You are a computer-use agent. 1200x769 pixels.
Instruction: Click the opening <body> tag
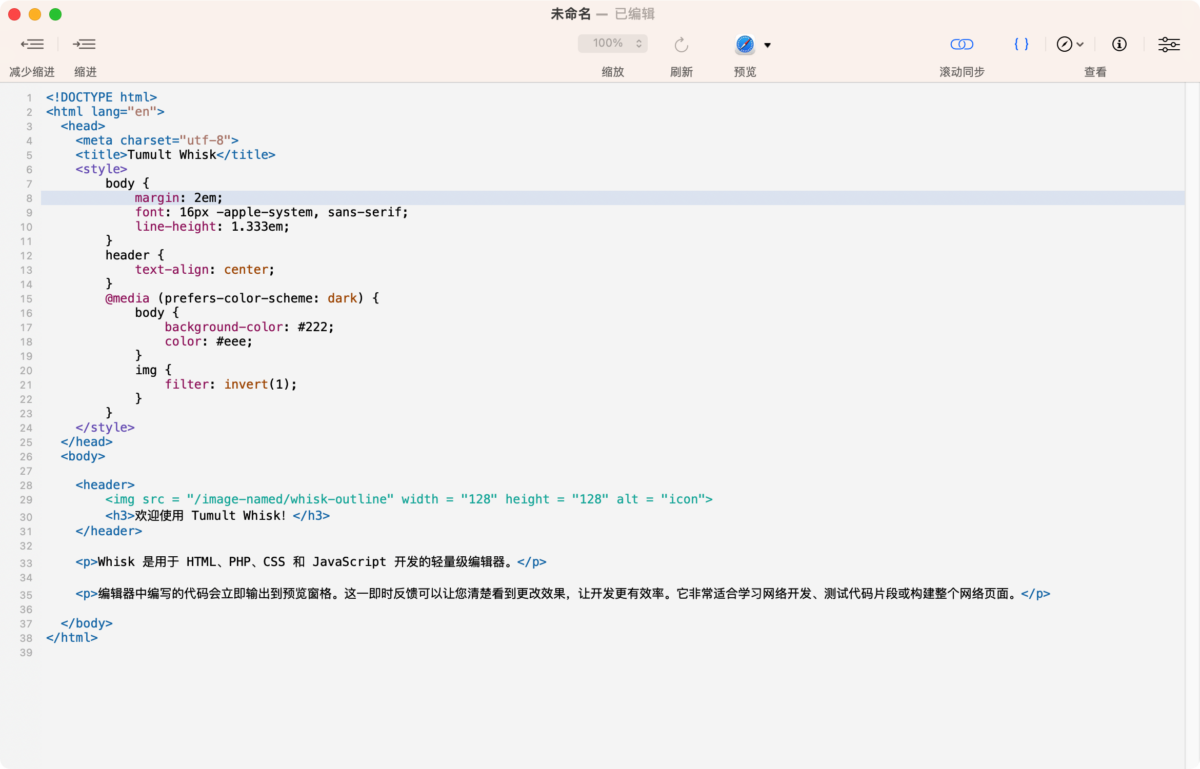click(83, 456)
